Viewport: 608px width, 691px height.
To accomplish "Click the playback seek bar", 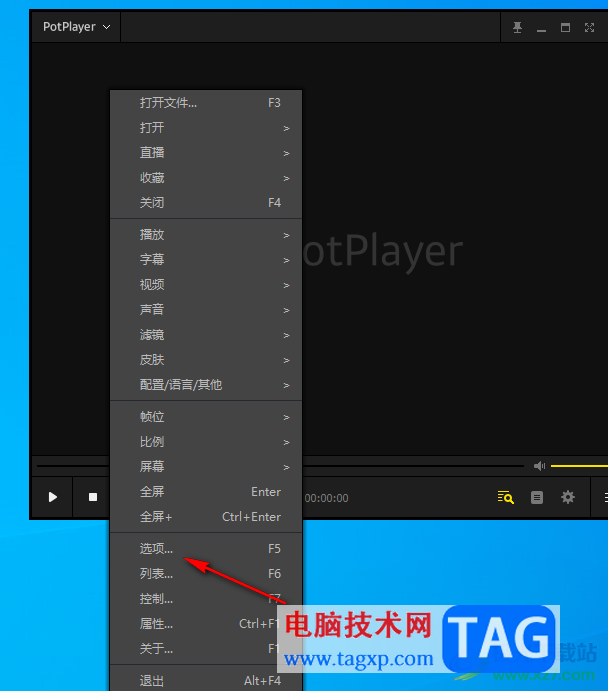I will pos(413,466).
